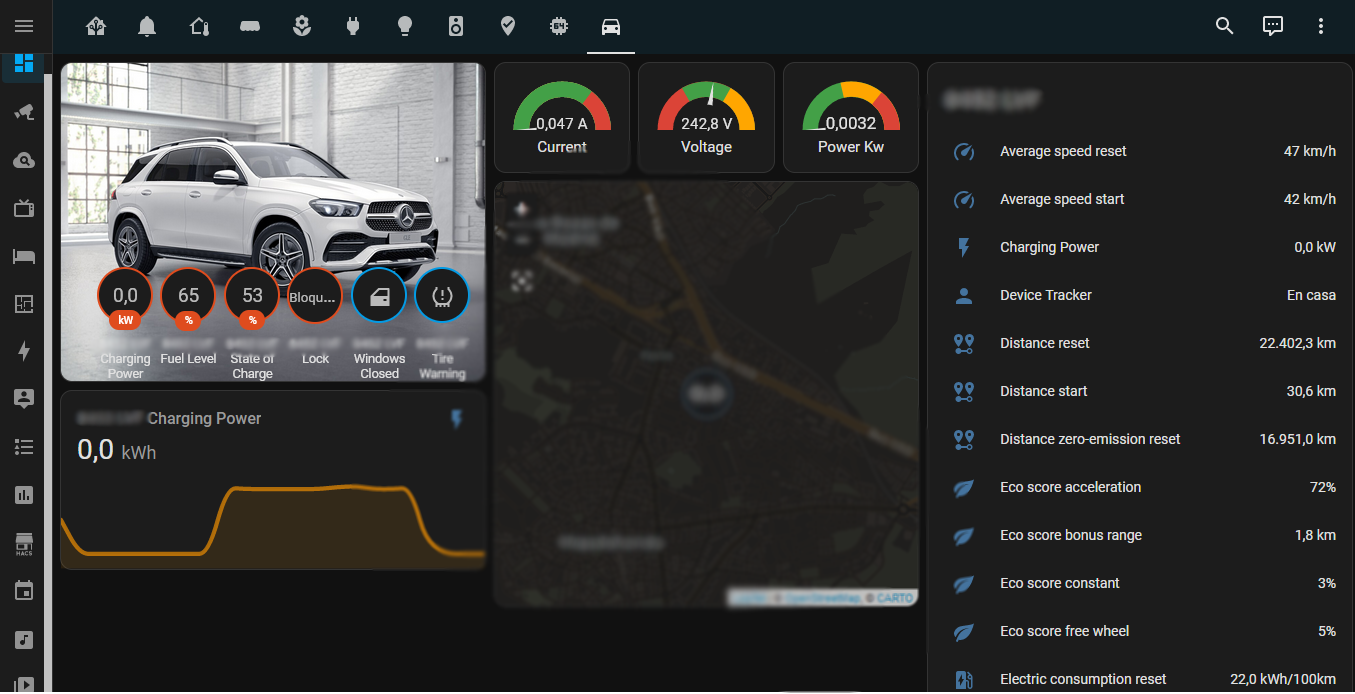Open the light bulb view tab
This screenshot has height=694, width=1355.
[404, 26]
